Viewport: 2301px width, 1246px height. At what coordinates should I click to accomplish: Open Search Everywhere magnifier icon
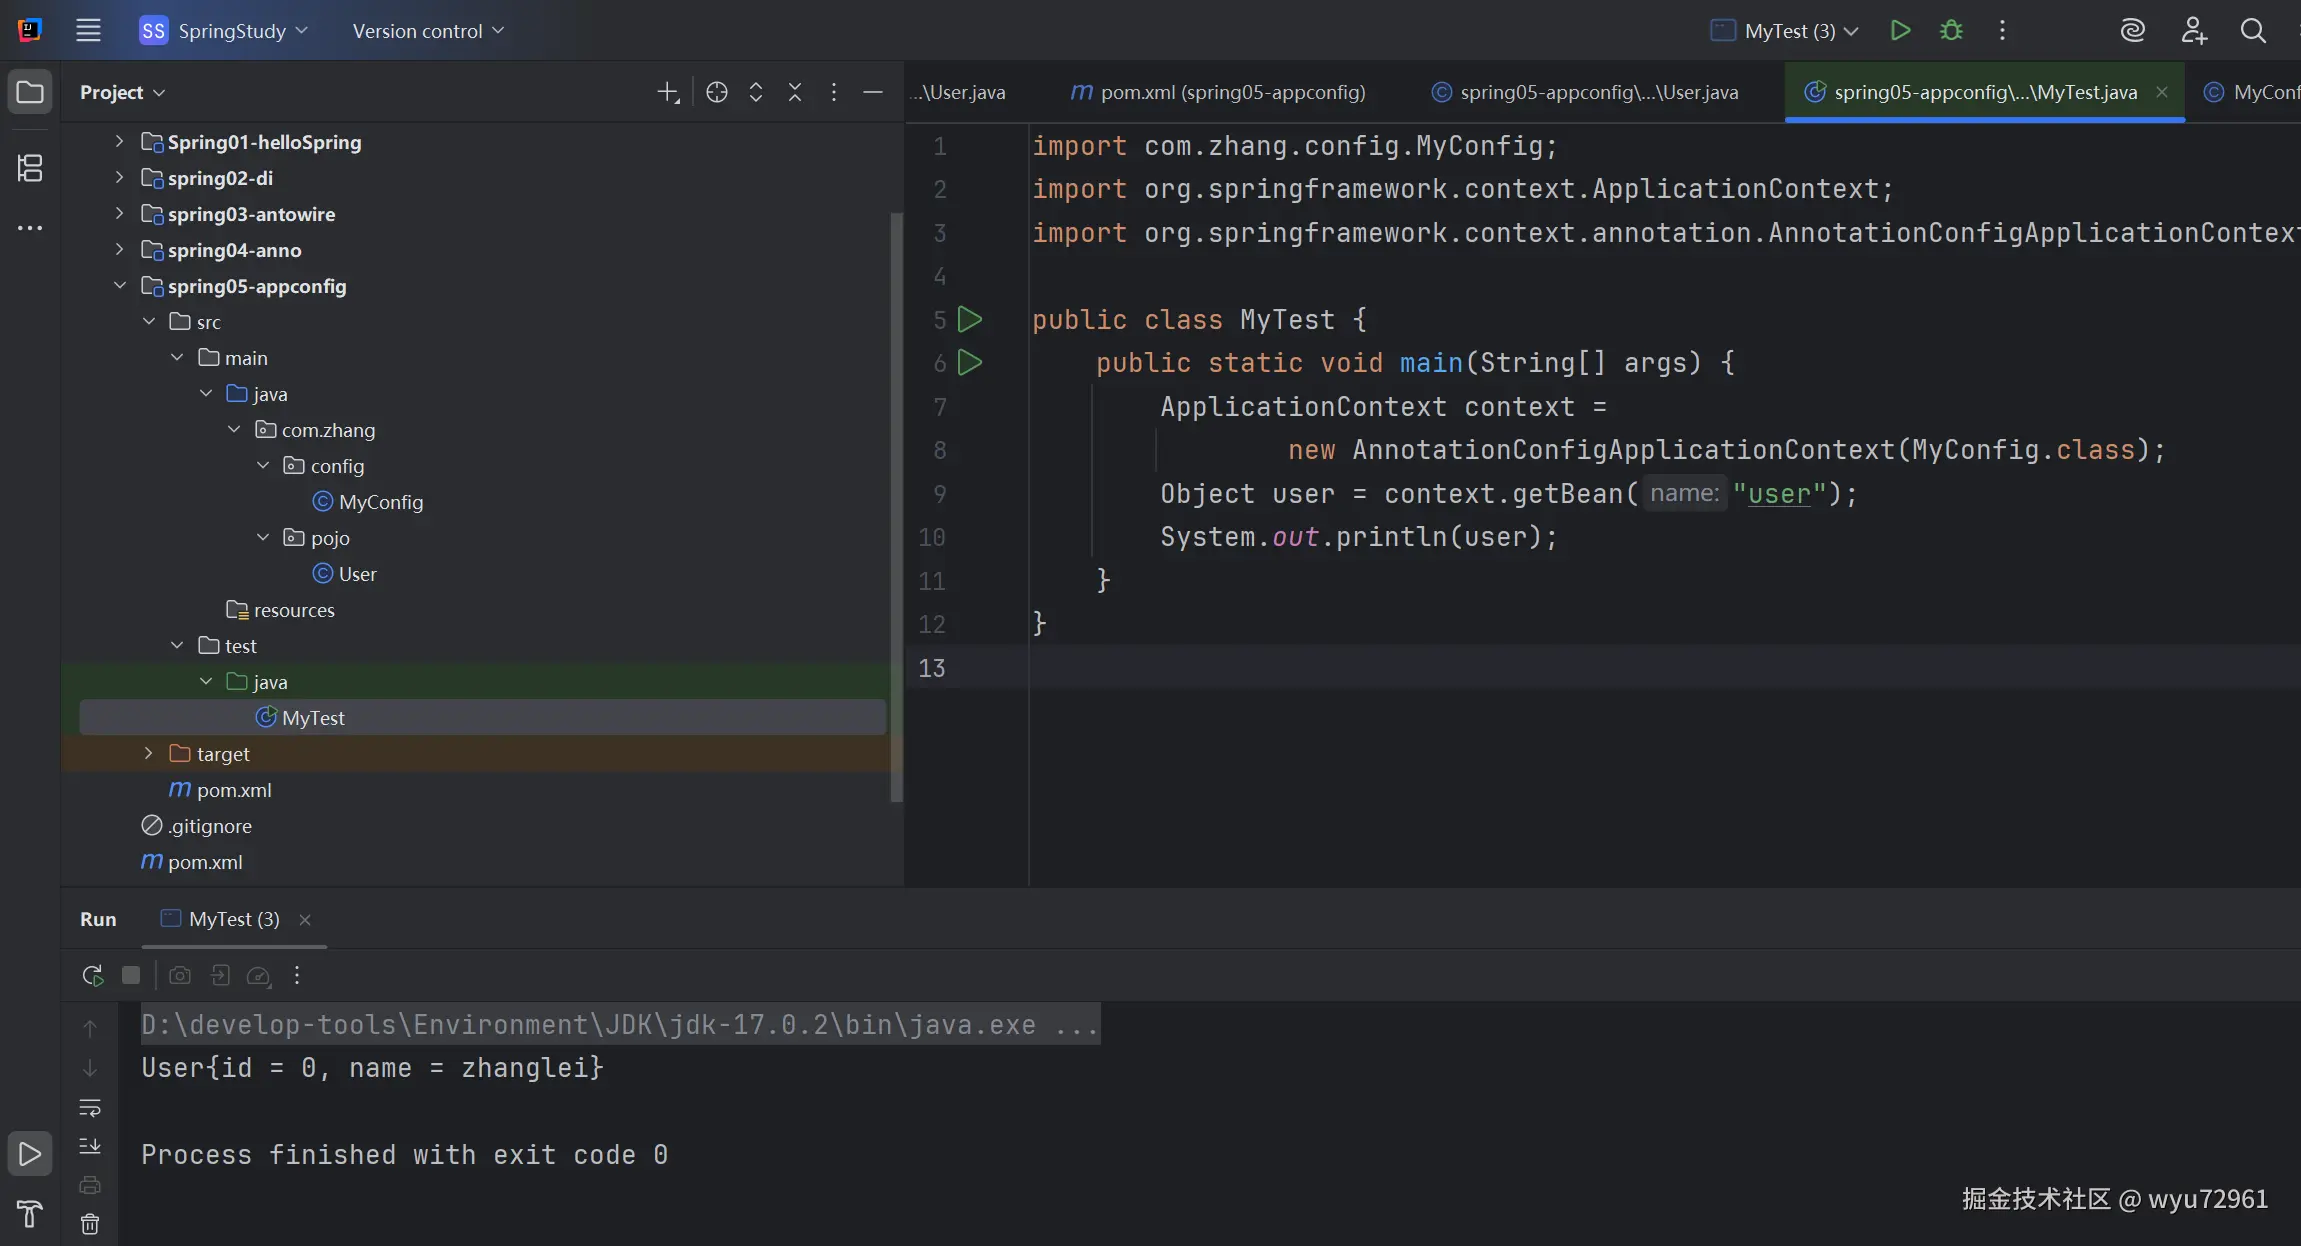2252,31
